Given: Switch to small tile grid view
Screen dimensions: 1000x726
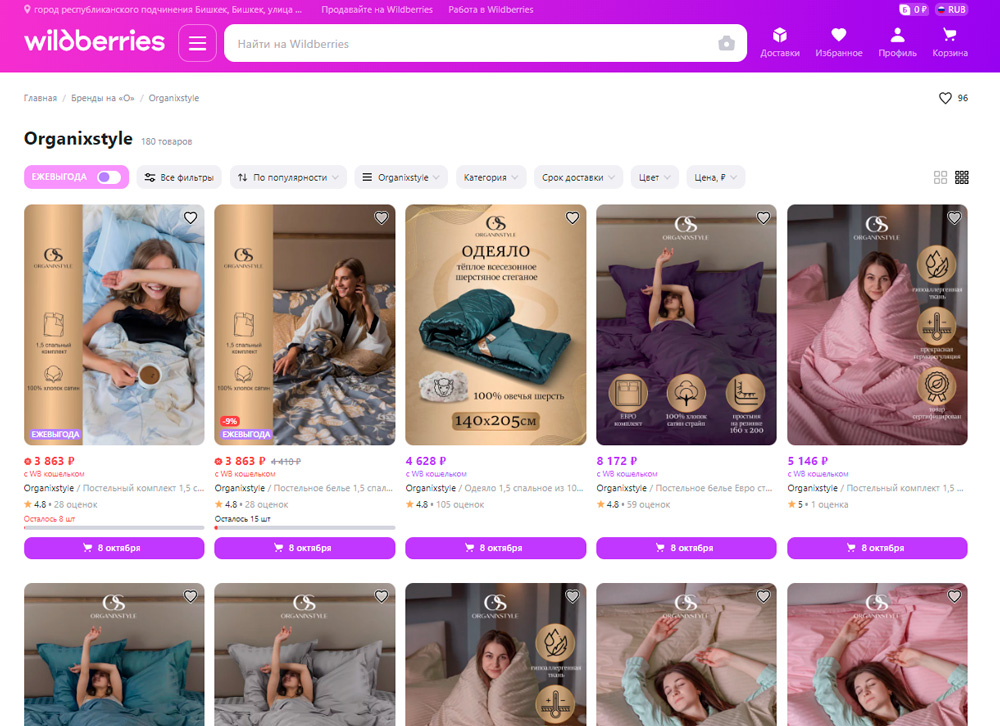Looking at the screenshot, I should 962,177.
